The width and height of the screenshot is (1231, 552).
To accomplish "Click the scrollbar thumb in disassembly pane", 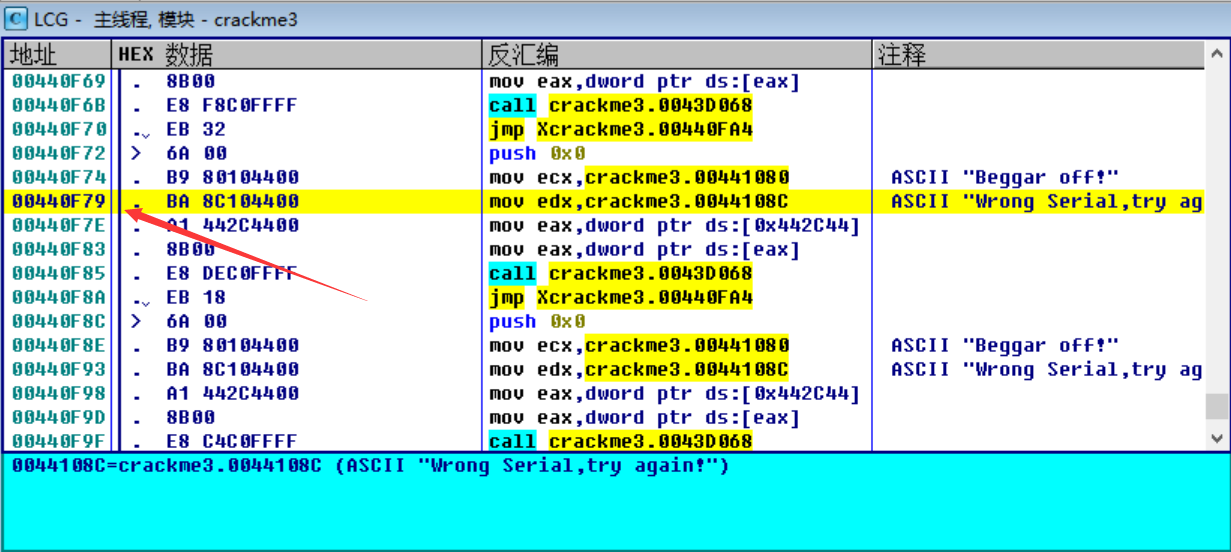I will (x=1217, y=406).
